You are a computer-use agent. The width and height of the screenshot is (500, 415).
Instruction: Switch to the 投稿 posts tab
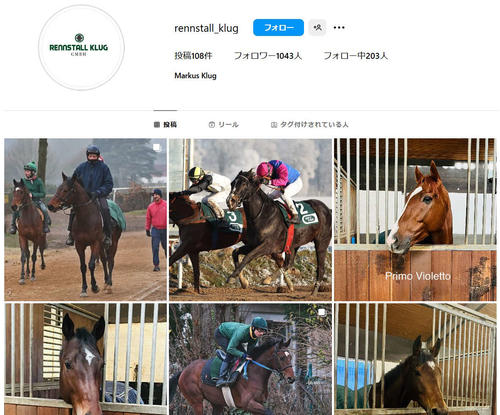(x=165, y=124)
